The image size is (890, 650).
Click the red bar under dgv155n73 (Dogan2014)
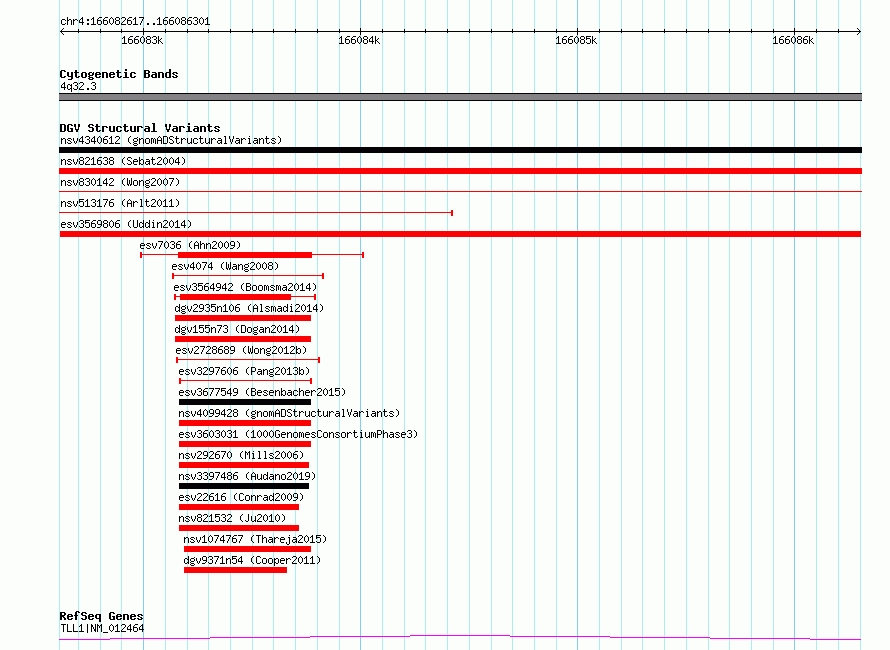click(x=243, y=339)
